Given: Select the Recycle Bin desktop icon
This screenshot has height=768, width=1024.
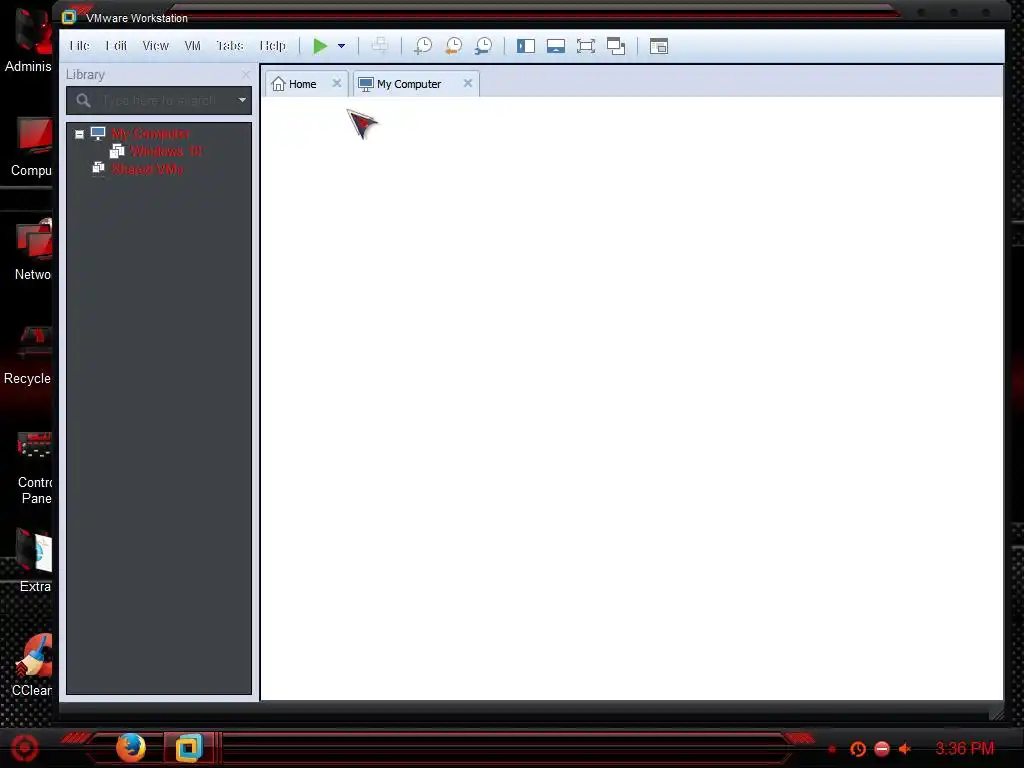Looking at the screenshot, I should [x=28, y=355].
